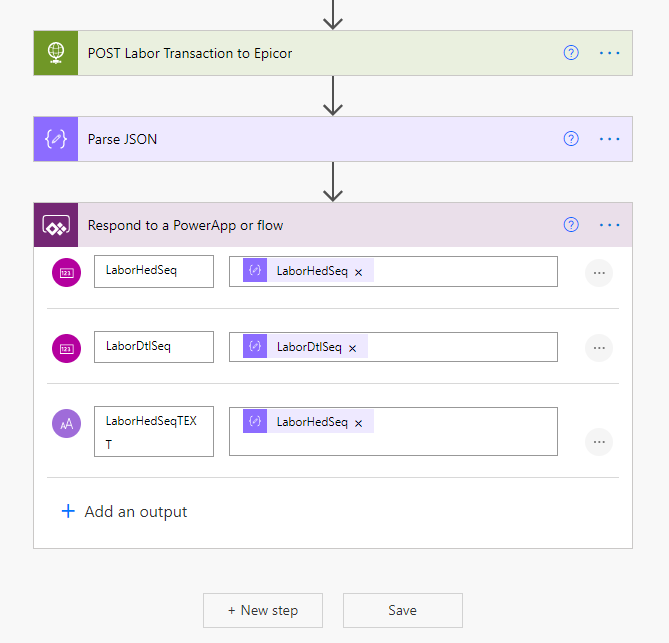669x643 pixels.
Task: Open help for POST Labor Transaction step
Action: click(571, 53)
